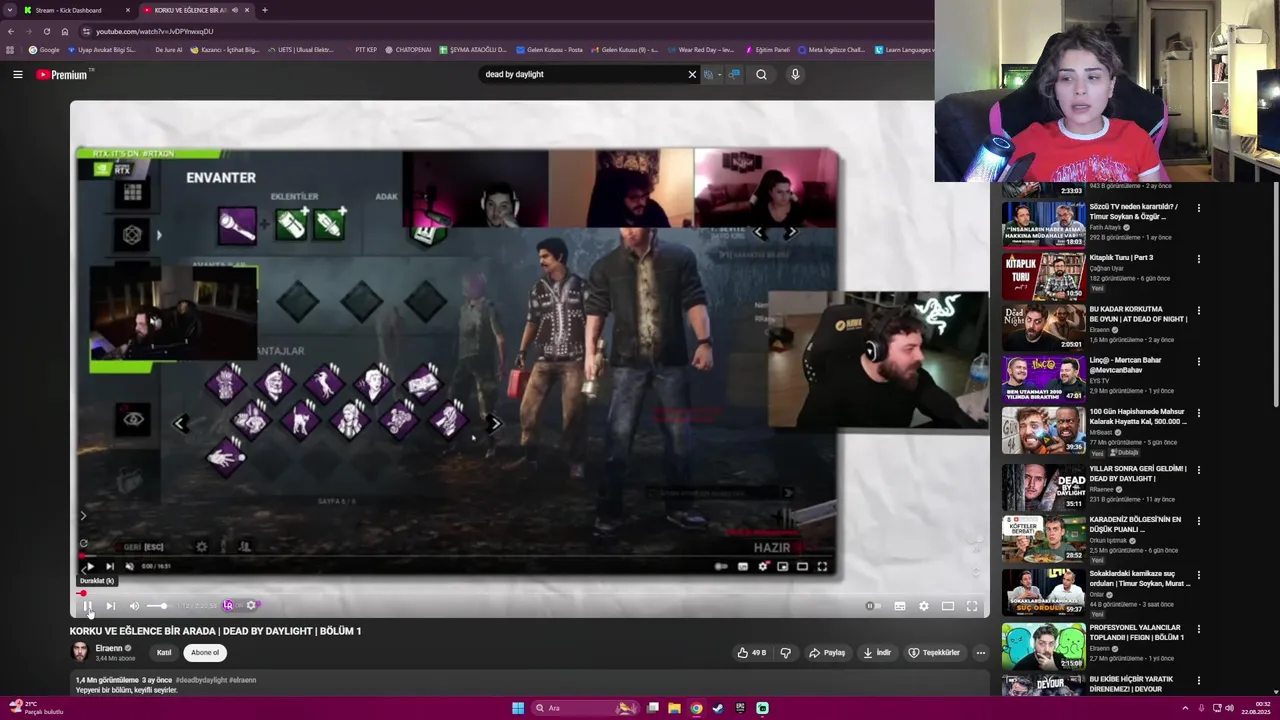Run the YouTube search
The height and width of the screenshot is (720, 1280).
coord(761,74)
